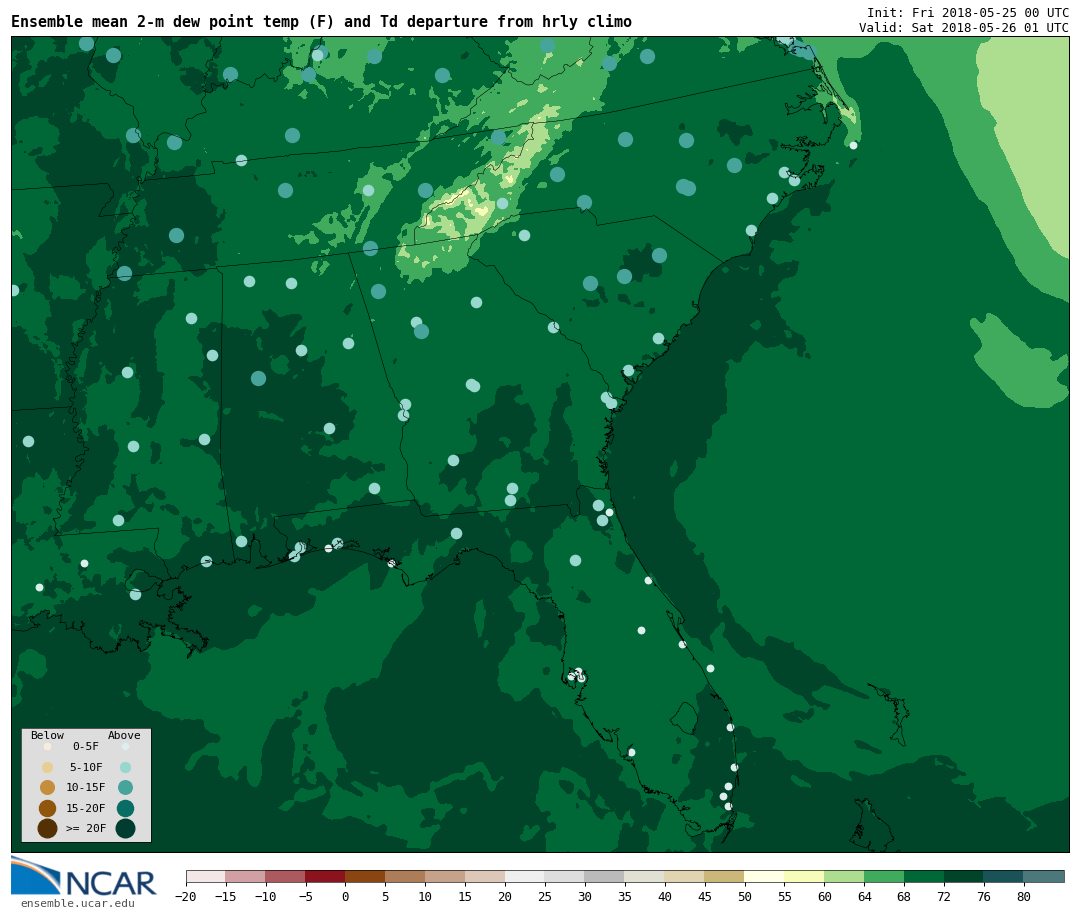1080x915 pixels.
Task: Pick the colorbar swatch between 15 and 20
Action: pyautogui.click(x=485, y=876)
